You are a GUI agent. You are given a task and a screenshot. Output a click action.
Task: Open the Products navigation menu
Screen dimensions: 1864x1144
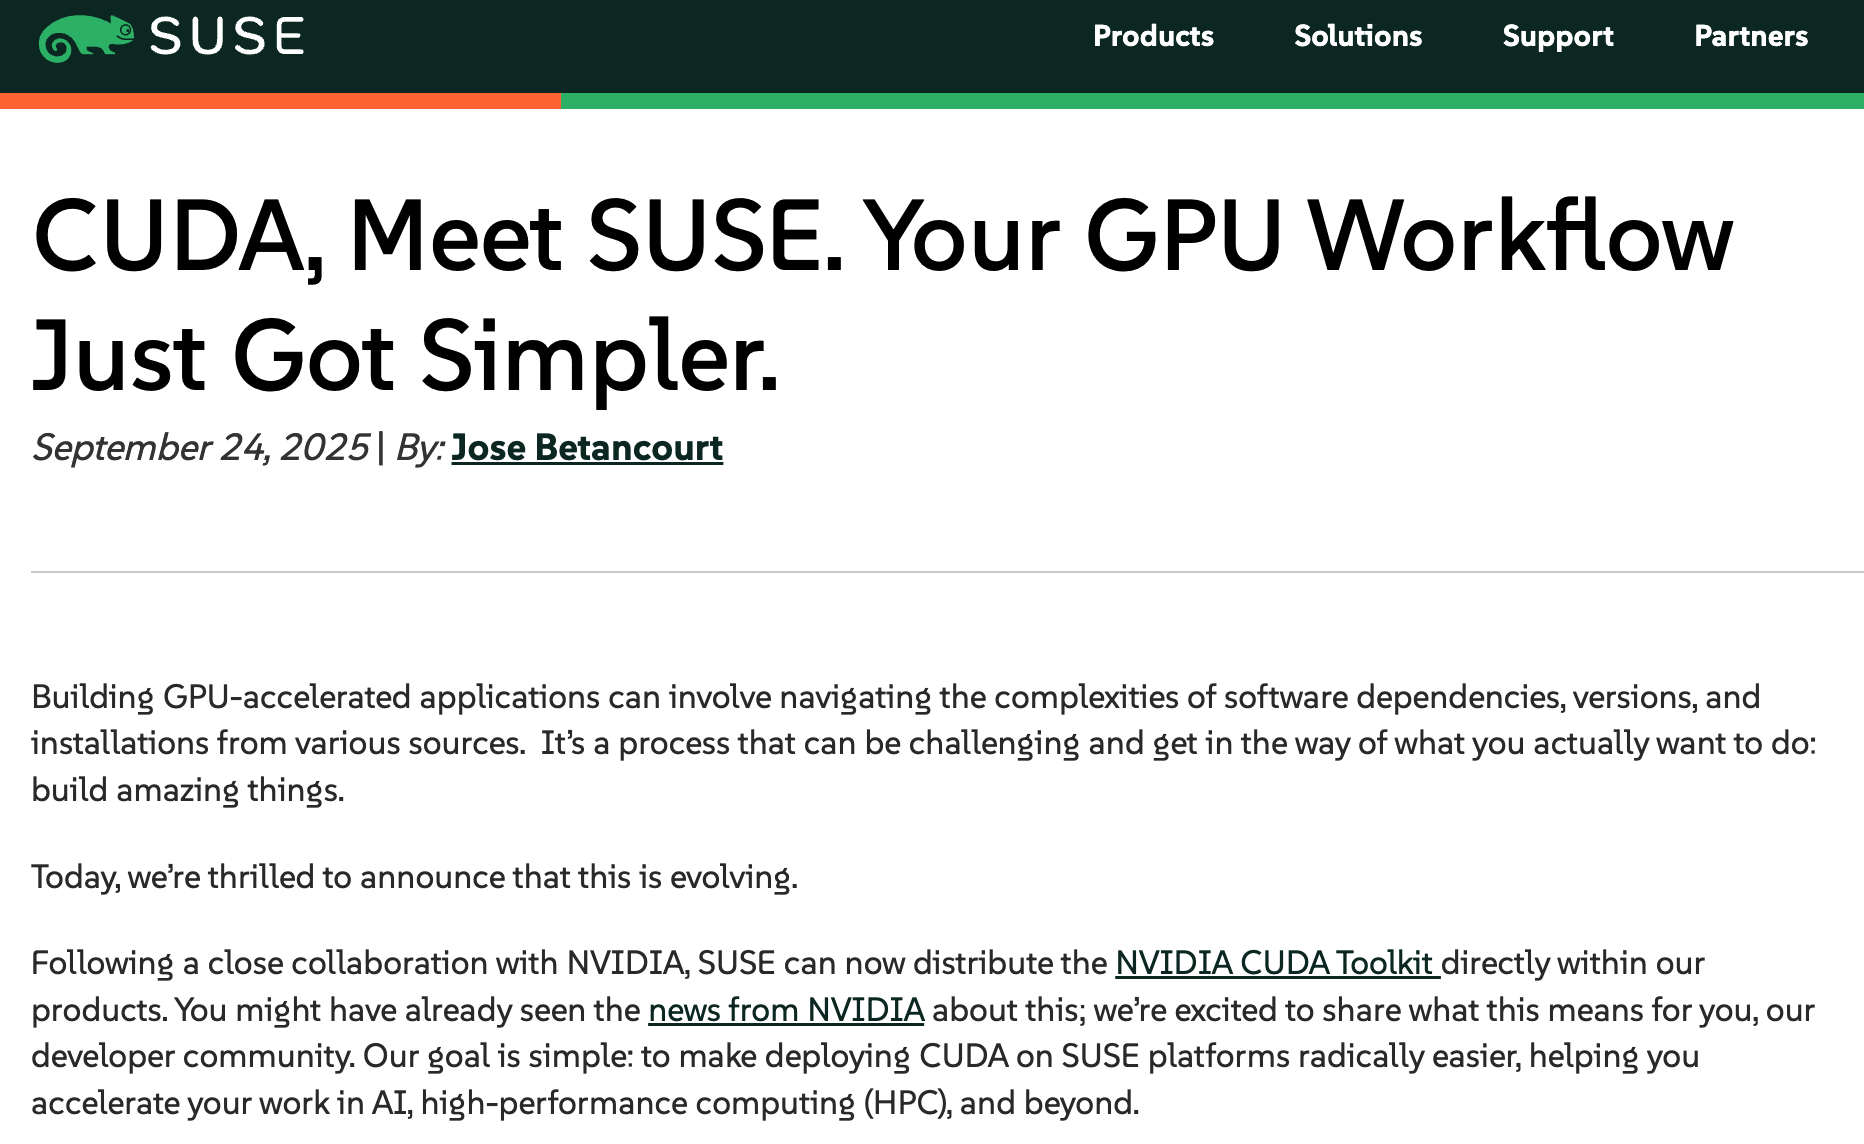1153,36
